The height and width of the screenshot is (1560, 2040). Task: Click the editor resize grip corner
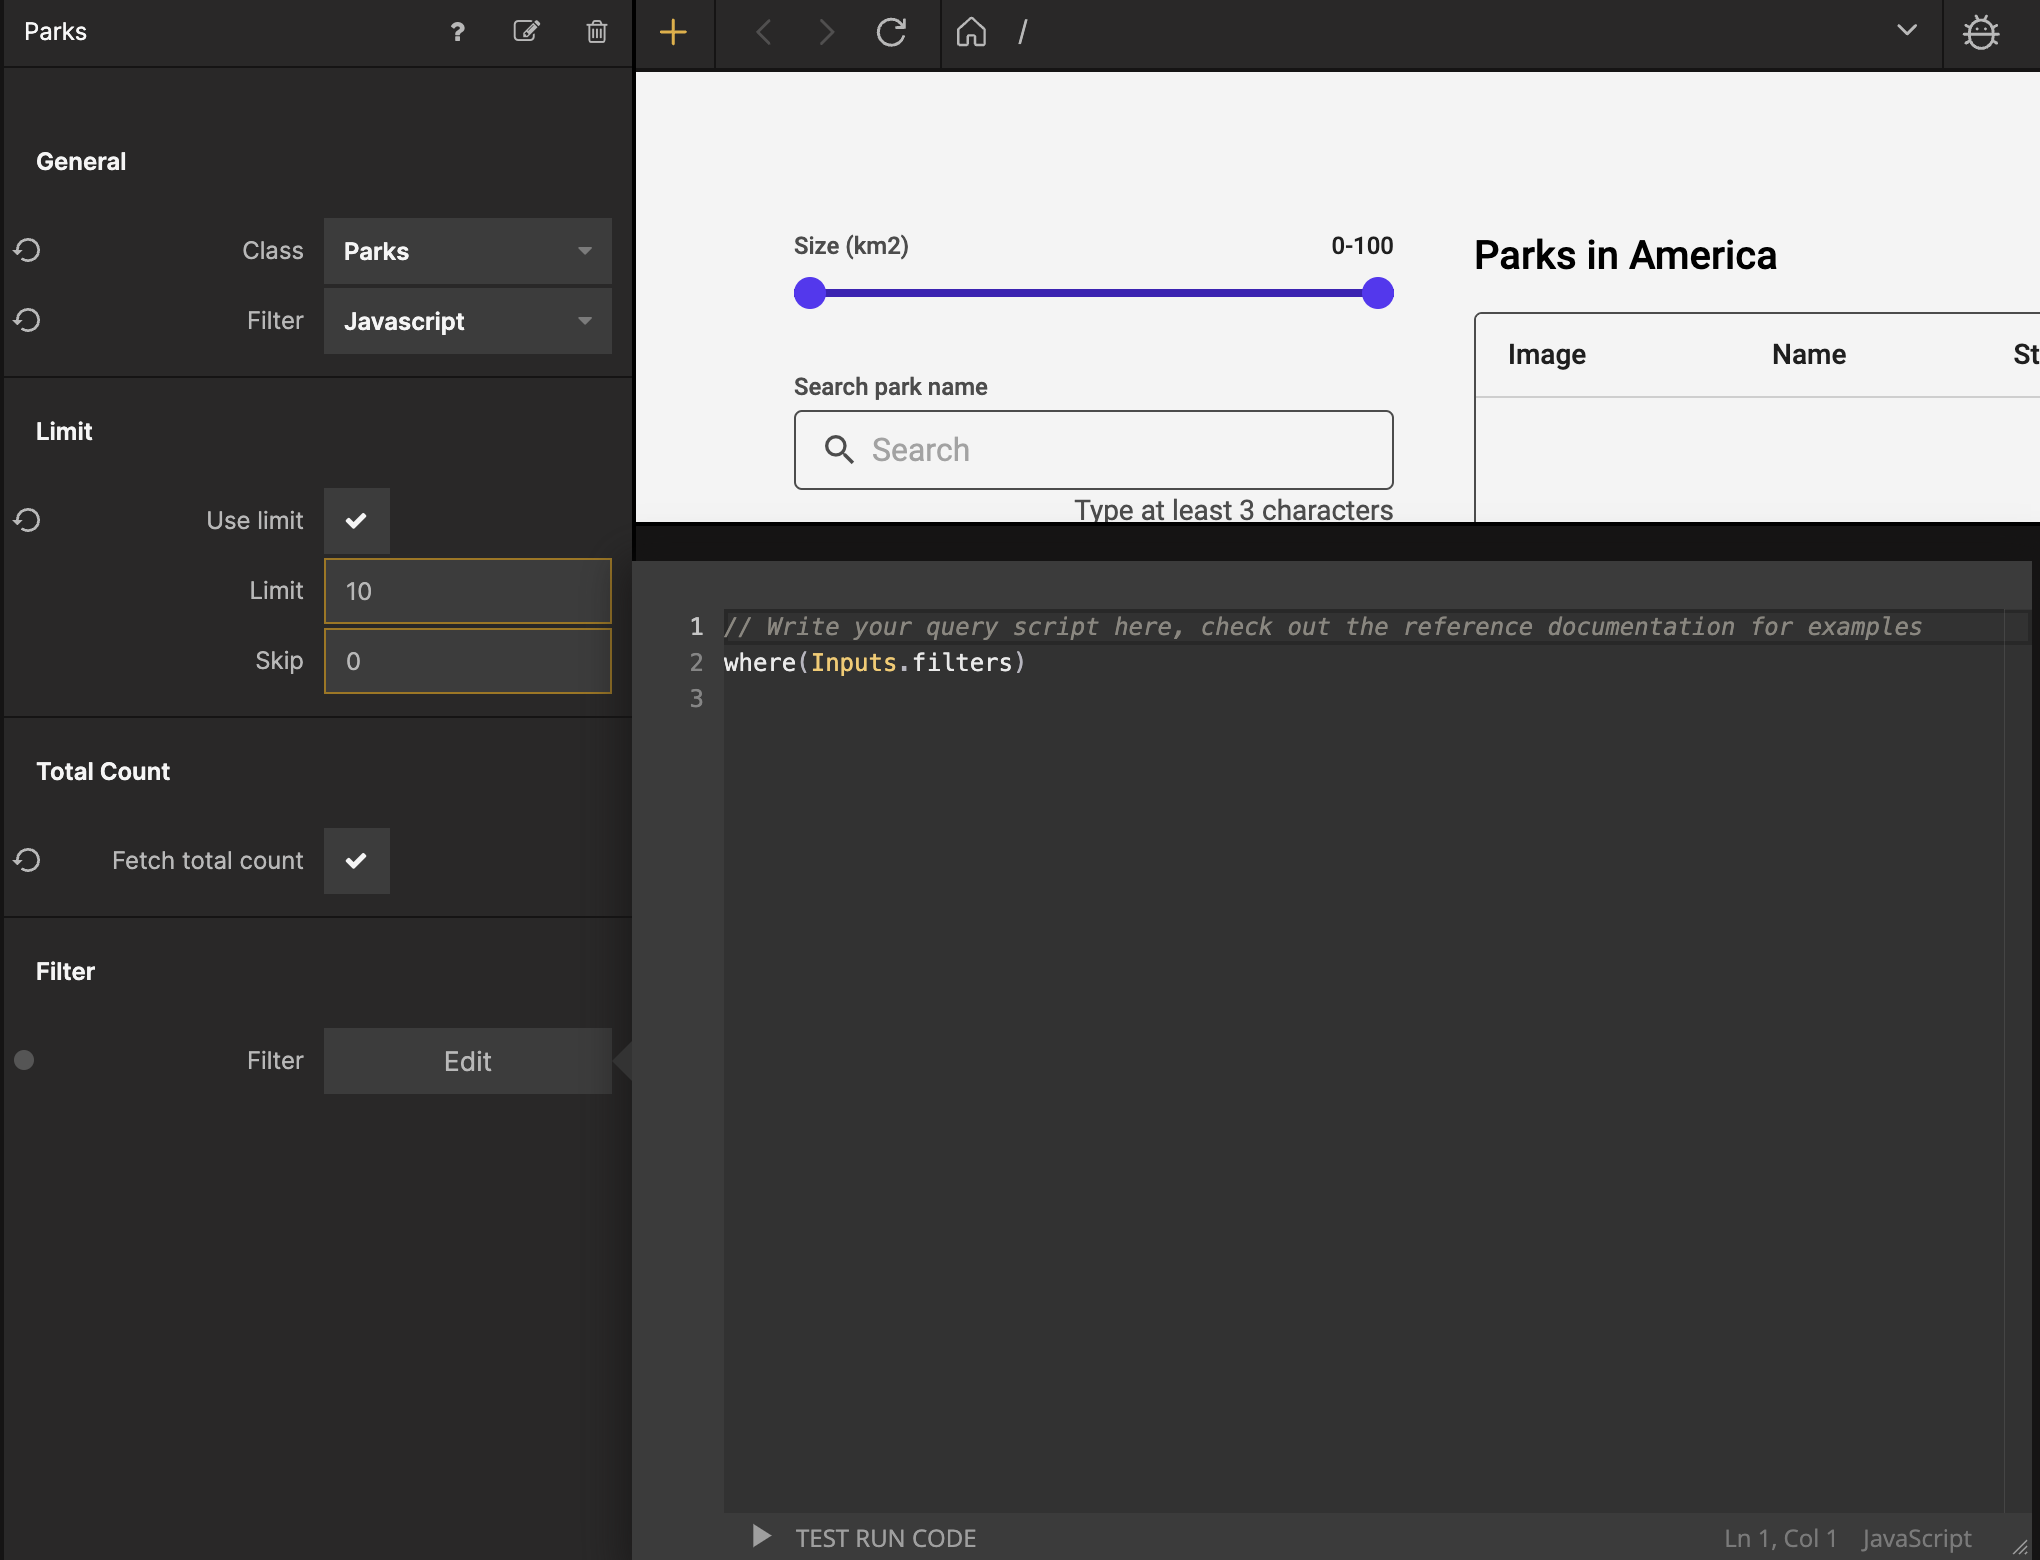pos(2021,1546)
